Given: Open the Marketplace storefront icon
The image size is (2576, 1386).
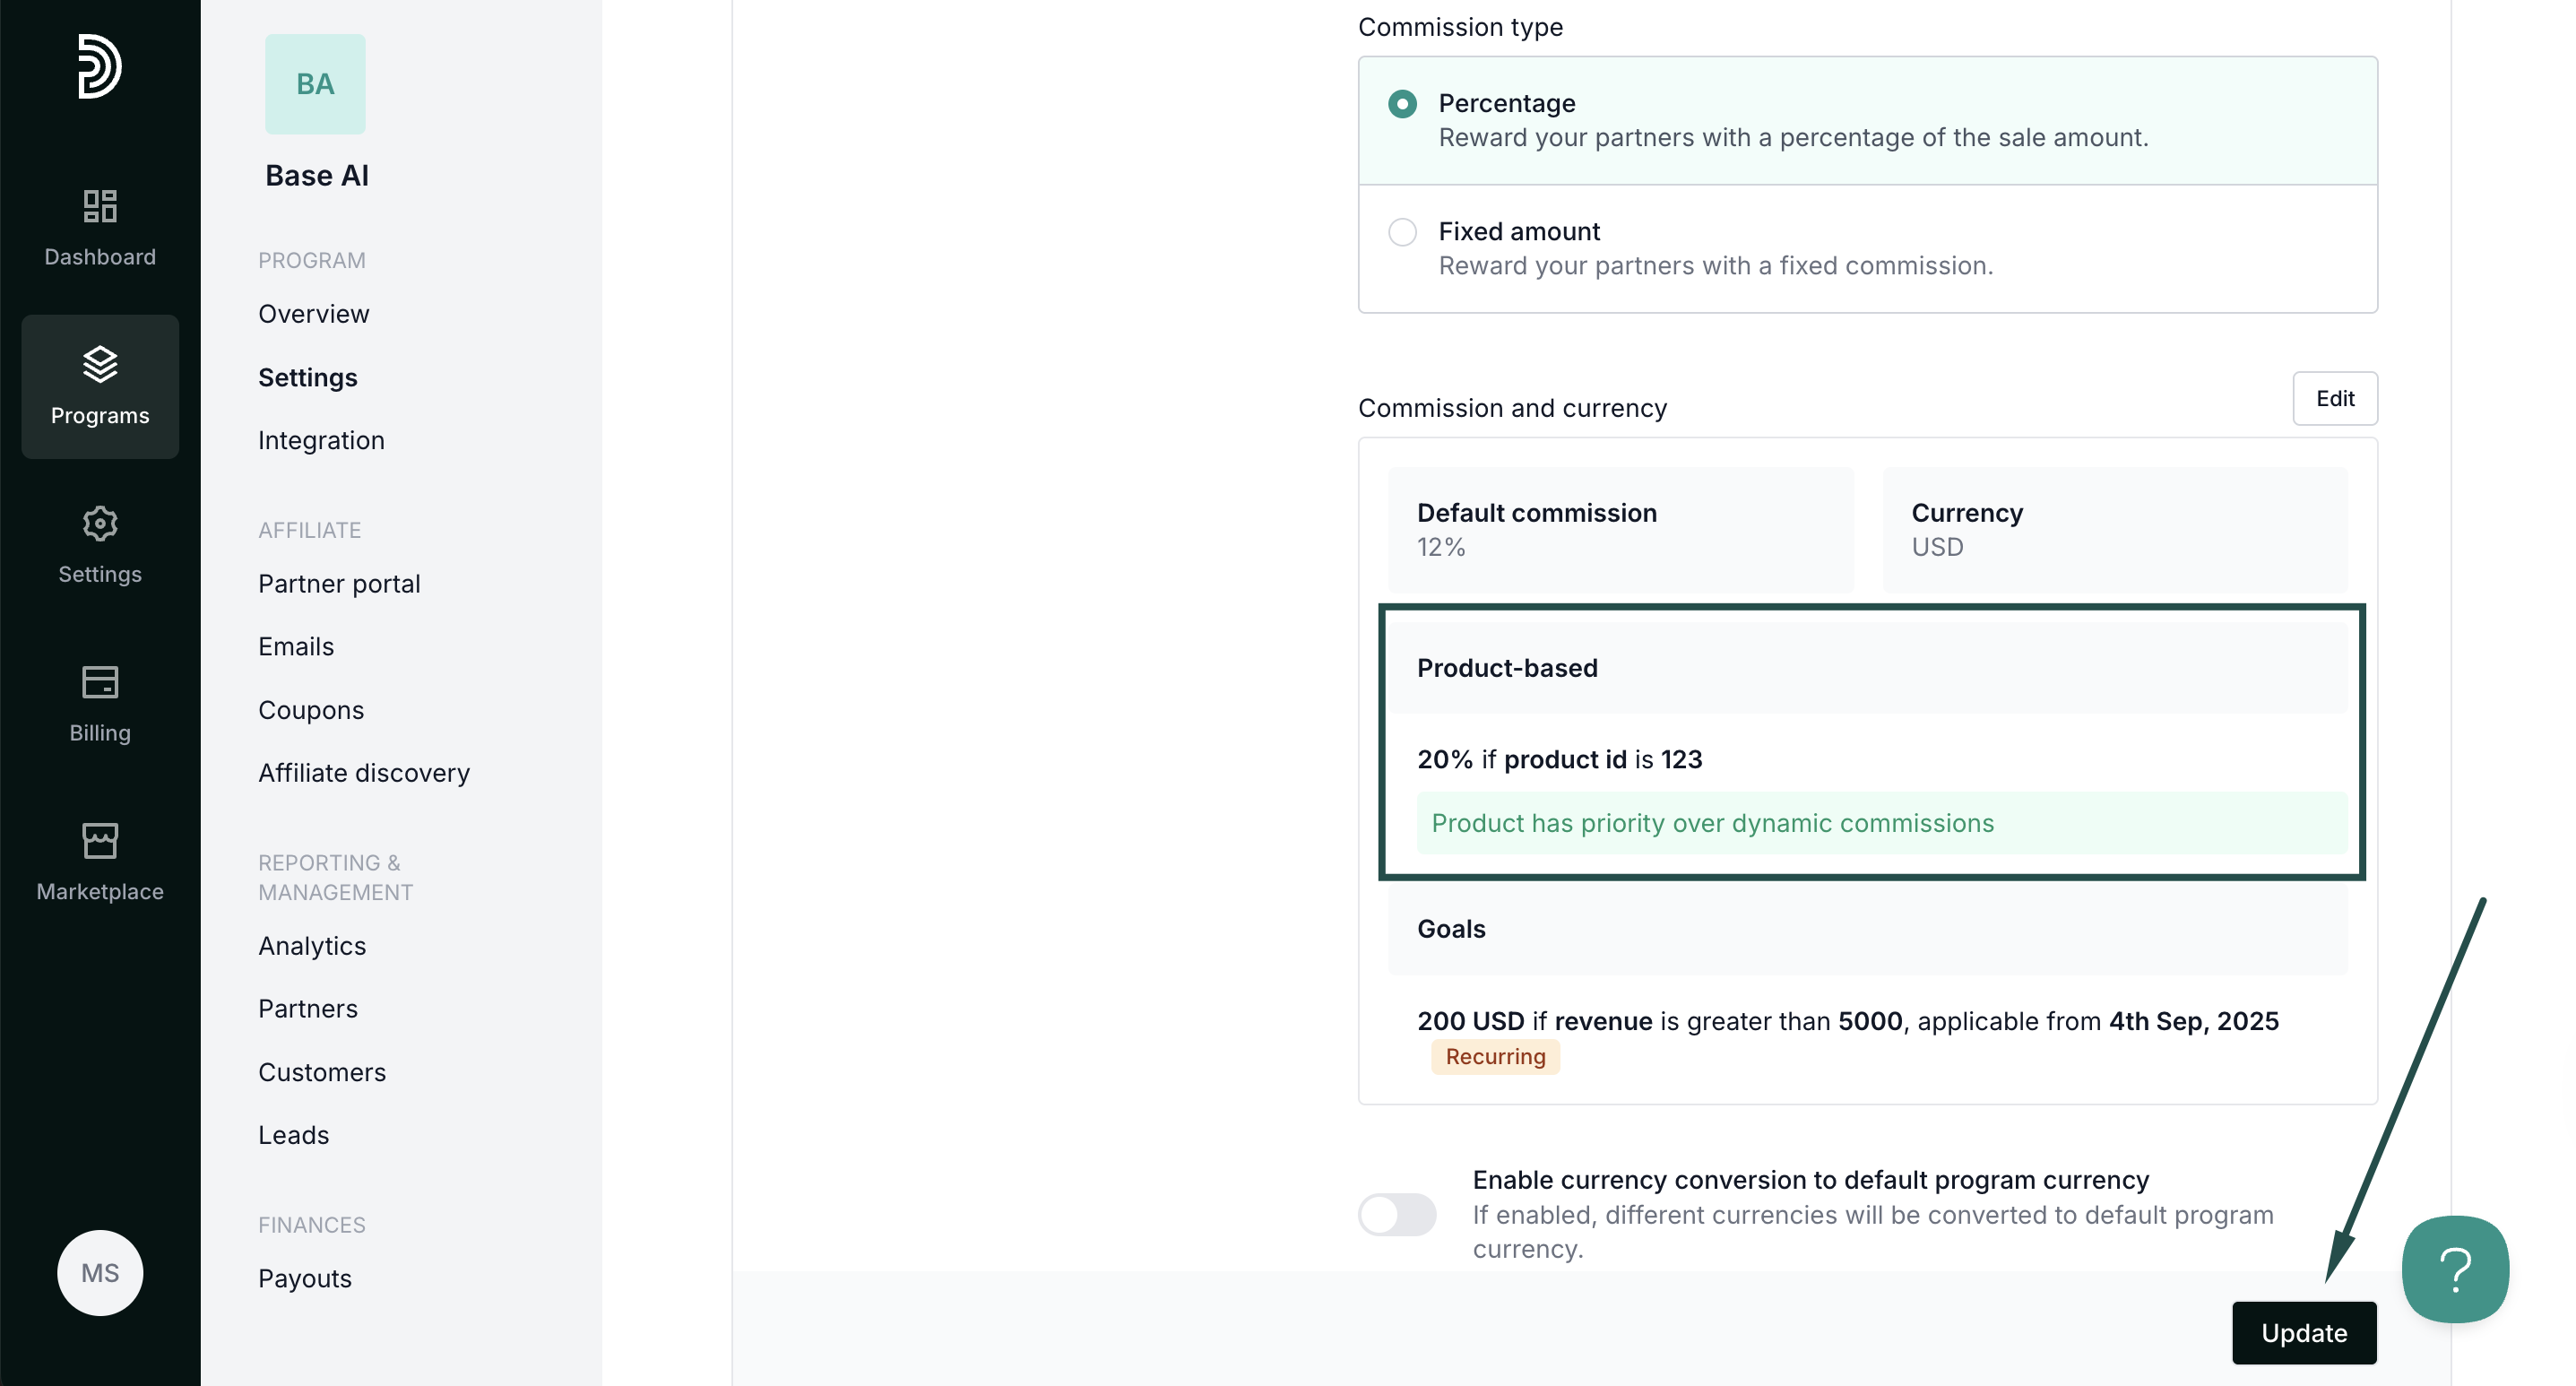Looking at the screenshot, I should [x=100, y=841].
